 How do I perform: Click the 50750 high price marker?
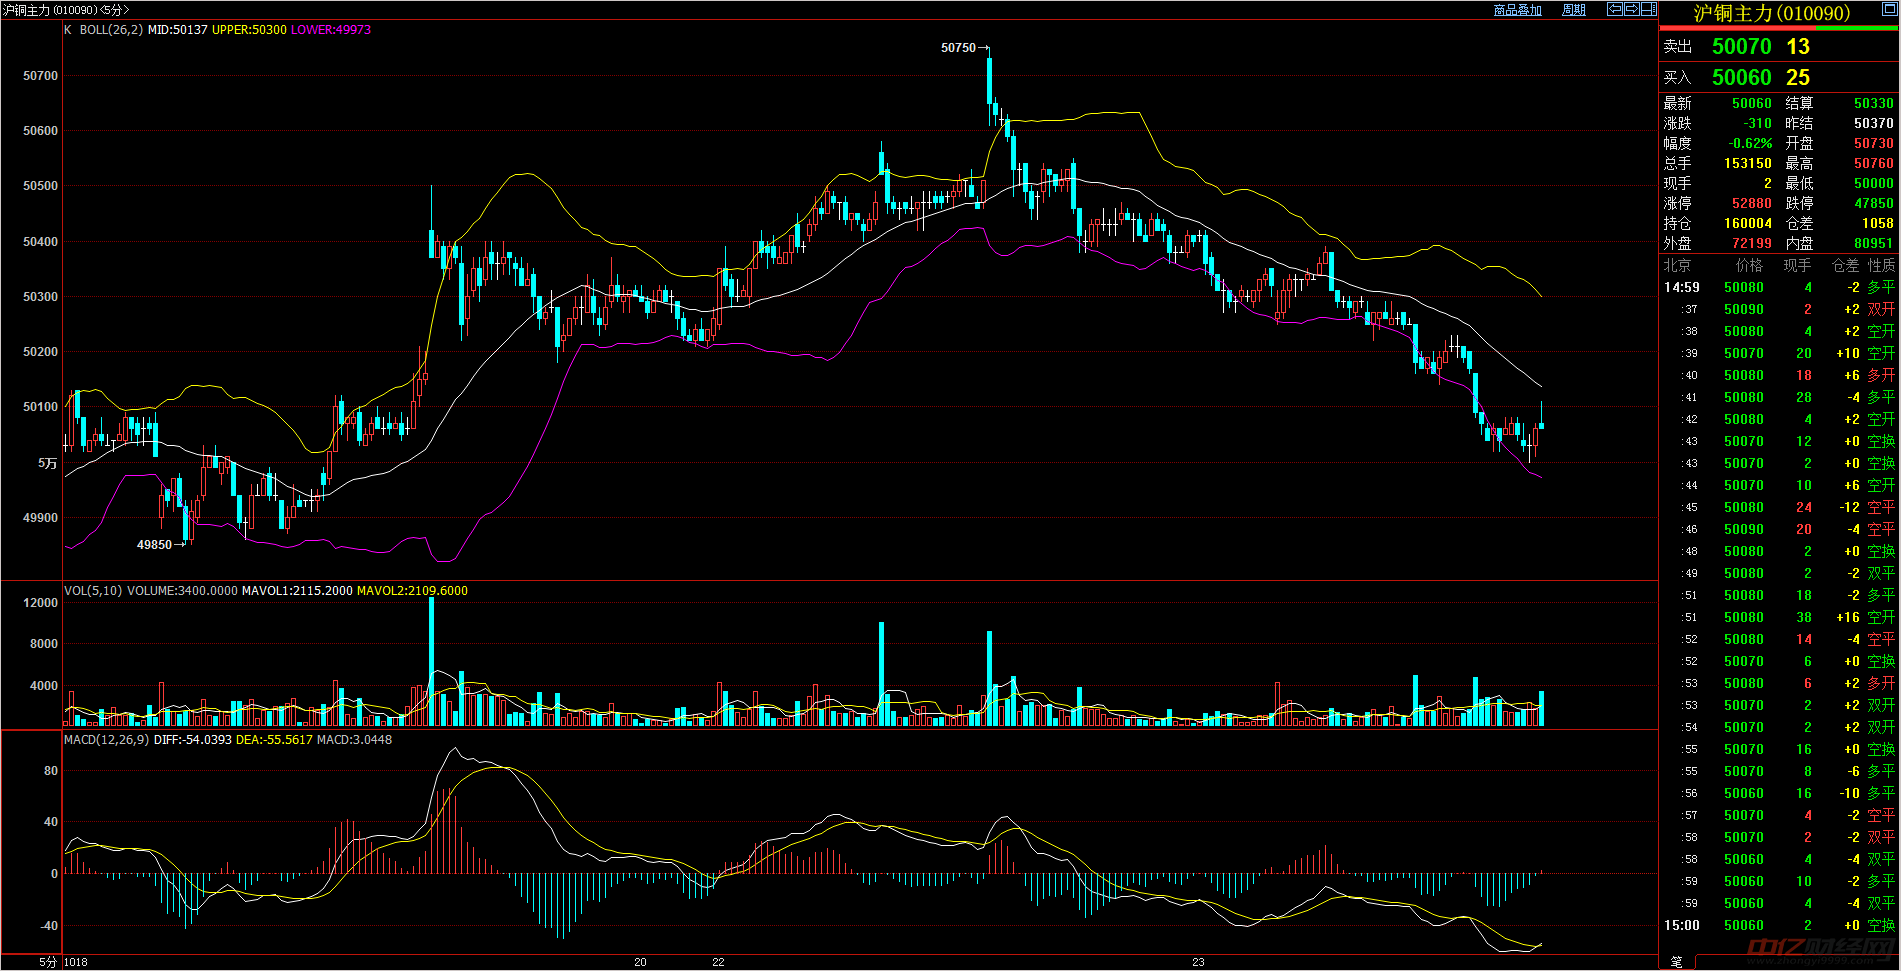(x=958, y=48)
